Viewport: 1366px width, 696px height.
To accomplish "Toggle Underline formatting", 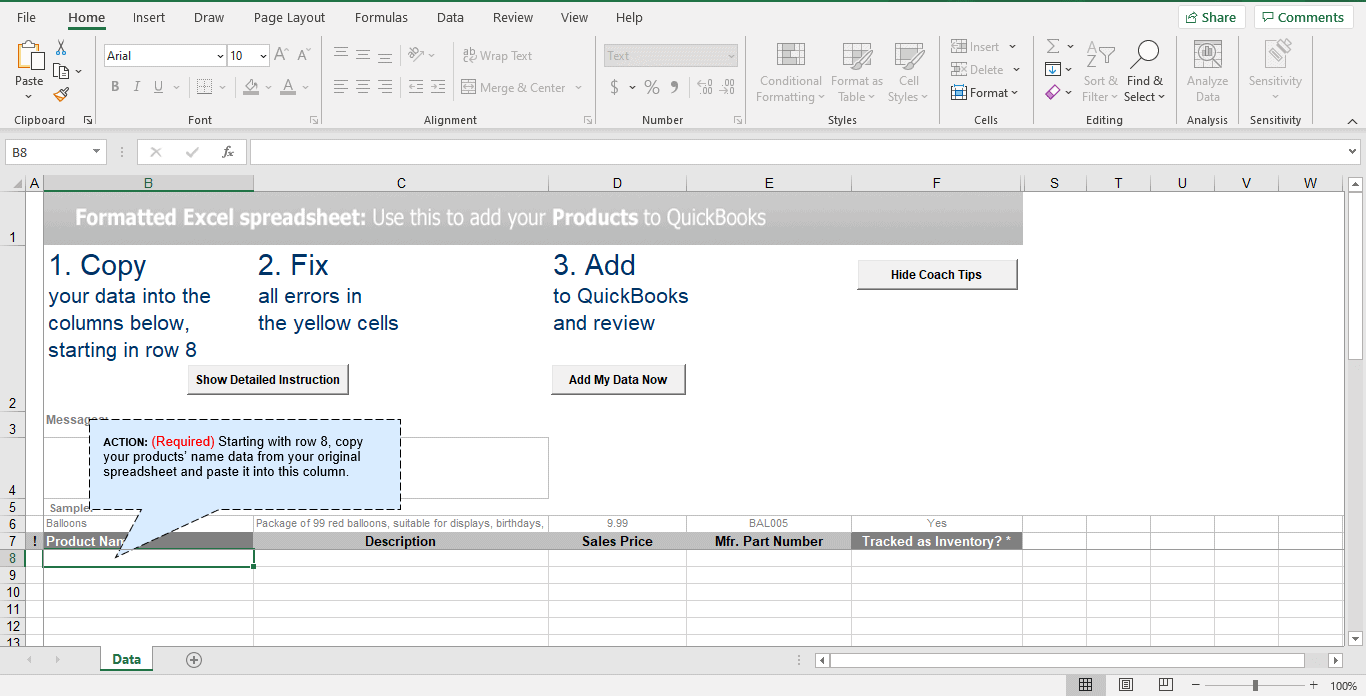I will point(159,87).
